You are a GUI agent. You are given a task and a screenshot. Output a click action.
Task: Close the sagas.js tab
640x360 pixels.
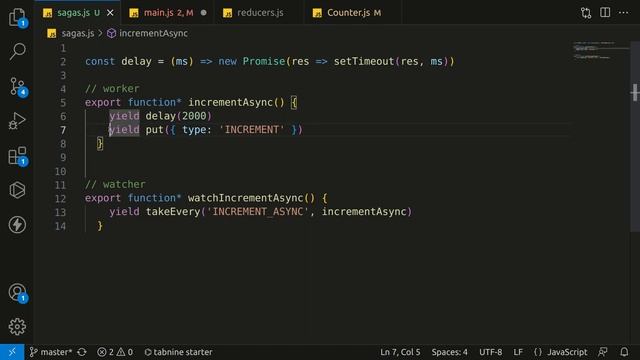(x=110, y=13)
